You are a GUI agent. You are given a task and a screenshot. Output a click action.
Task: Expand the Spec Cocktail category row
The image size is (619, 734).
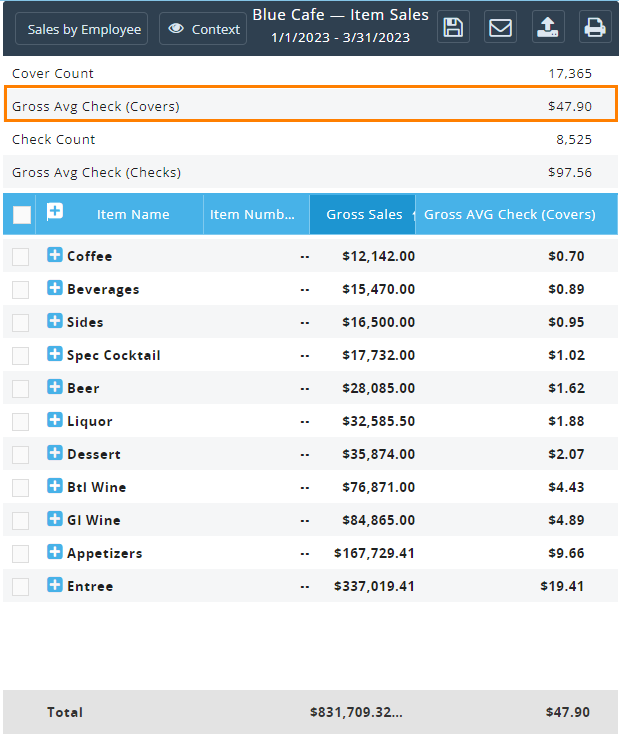click(x=55, y=353)
